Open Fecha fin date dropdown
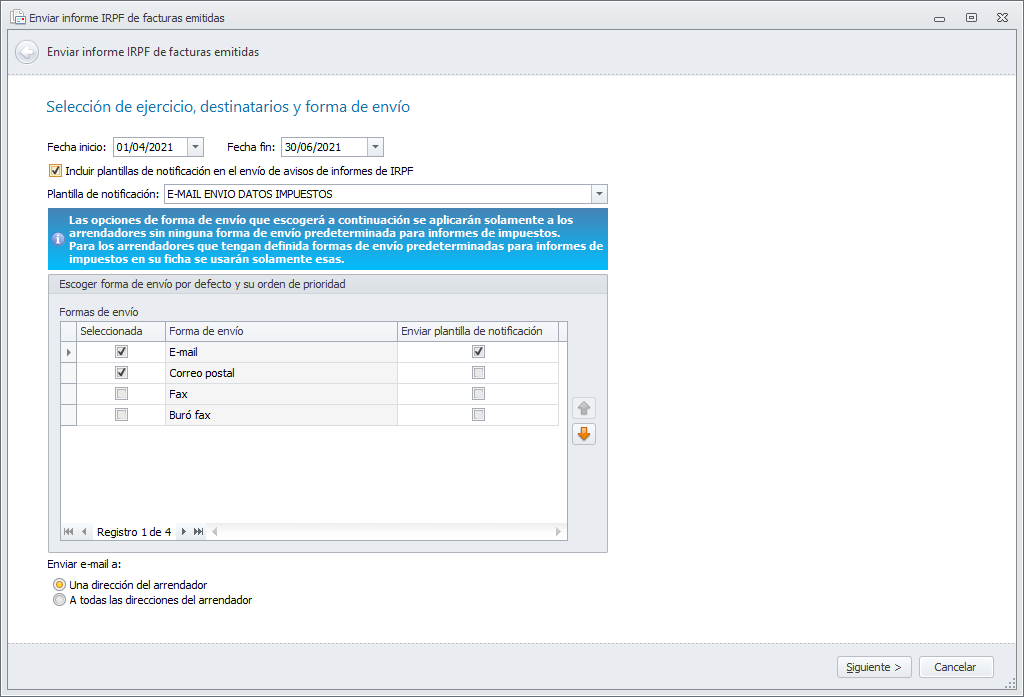 375,147
